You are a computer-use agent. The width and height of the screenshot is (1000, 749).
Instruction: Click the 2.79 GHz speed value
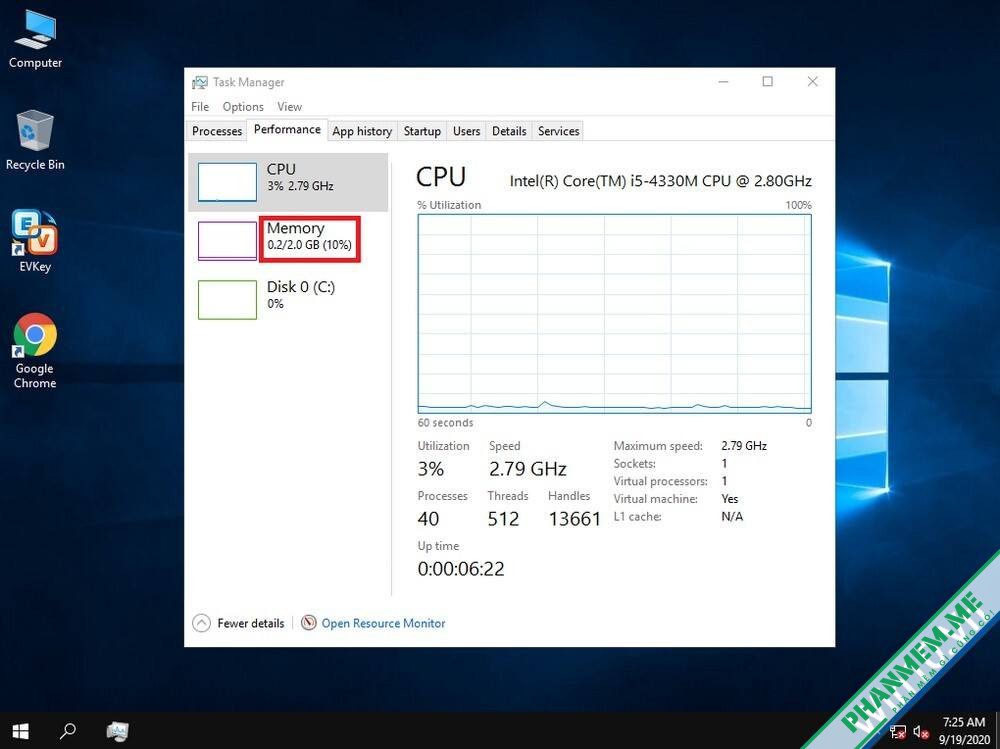[x=527, y=469]
